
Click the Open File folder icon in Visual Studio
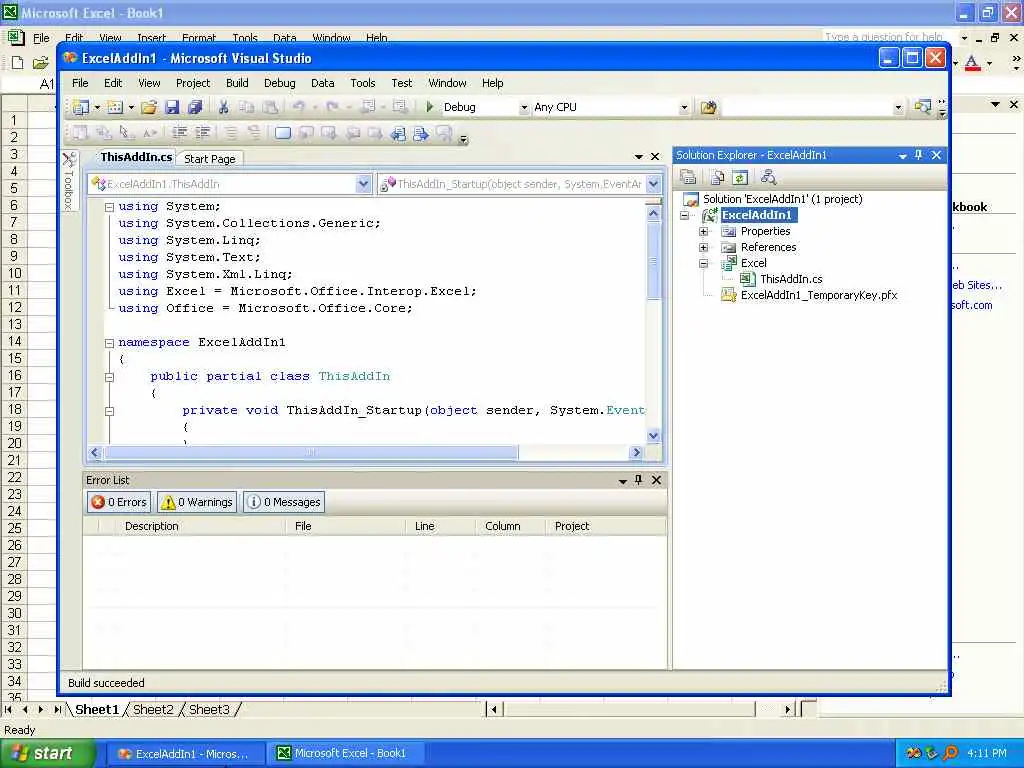[x=149, y=107]
